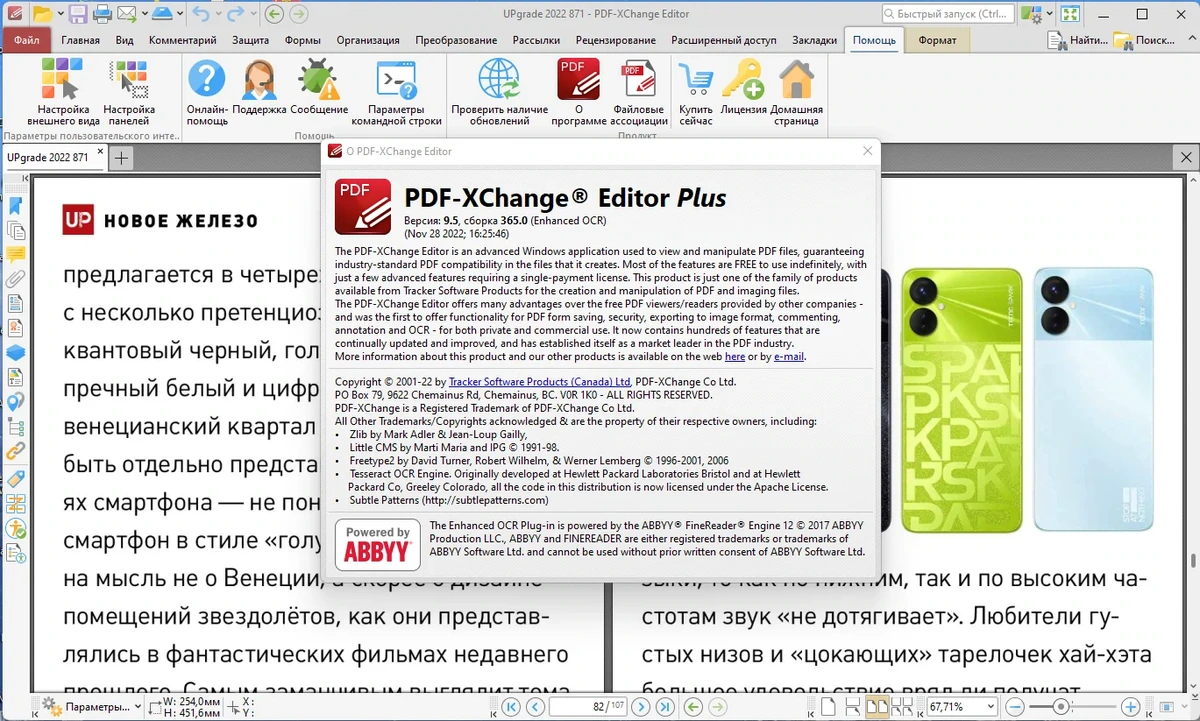The width and height of the screenshot is (1200, 721).
Task: Click Tracker Software Products (Canada) Ltd link
Action: pyautogui.click(x=540, y=382)
